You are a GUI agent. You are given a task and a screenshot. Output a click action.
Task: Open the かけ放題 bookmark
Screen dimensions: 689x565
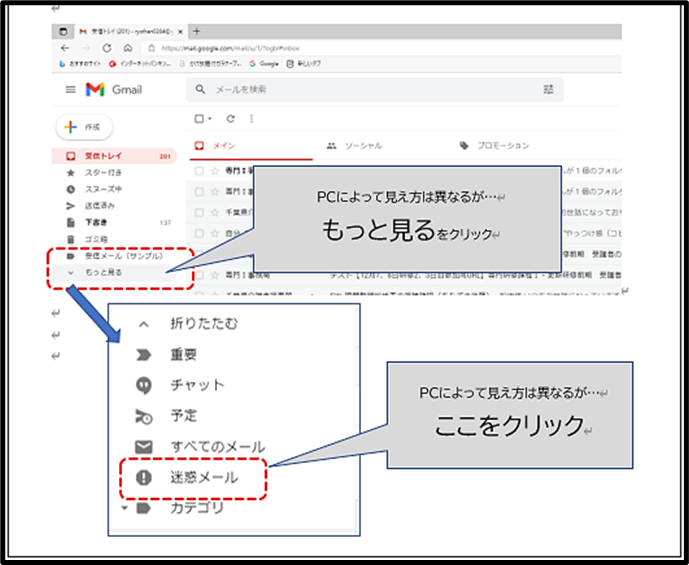[x=210, y=64]
